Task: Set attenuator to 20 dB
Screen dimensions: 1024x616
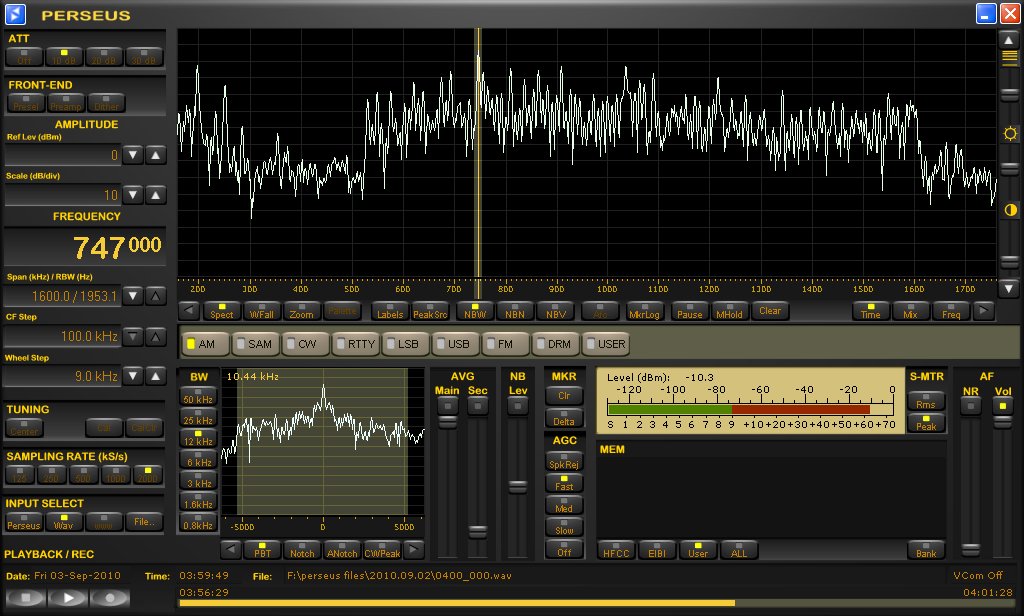Action: coord(104,57)
